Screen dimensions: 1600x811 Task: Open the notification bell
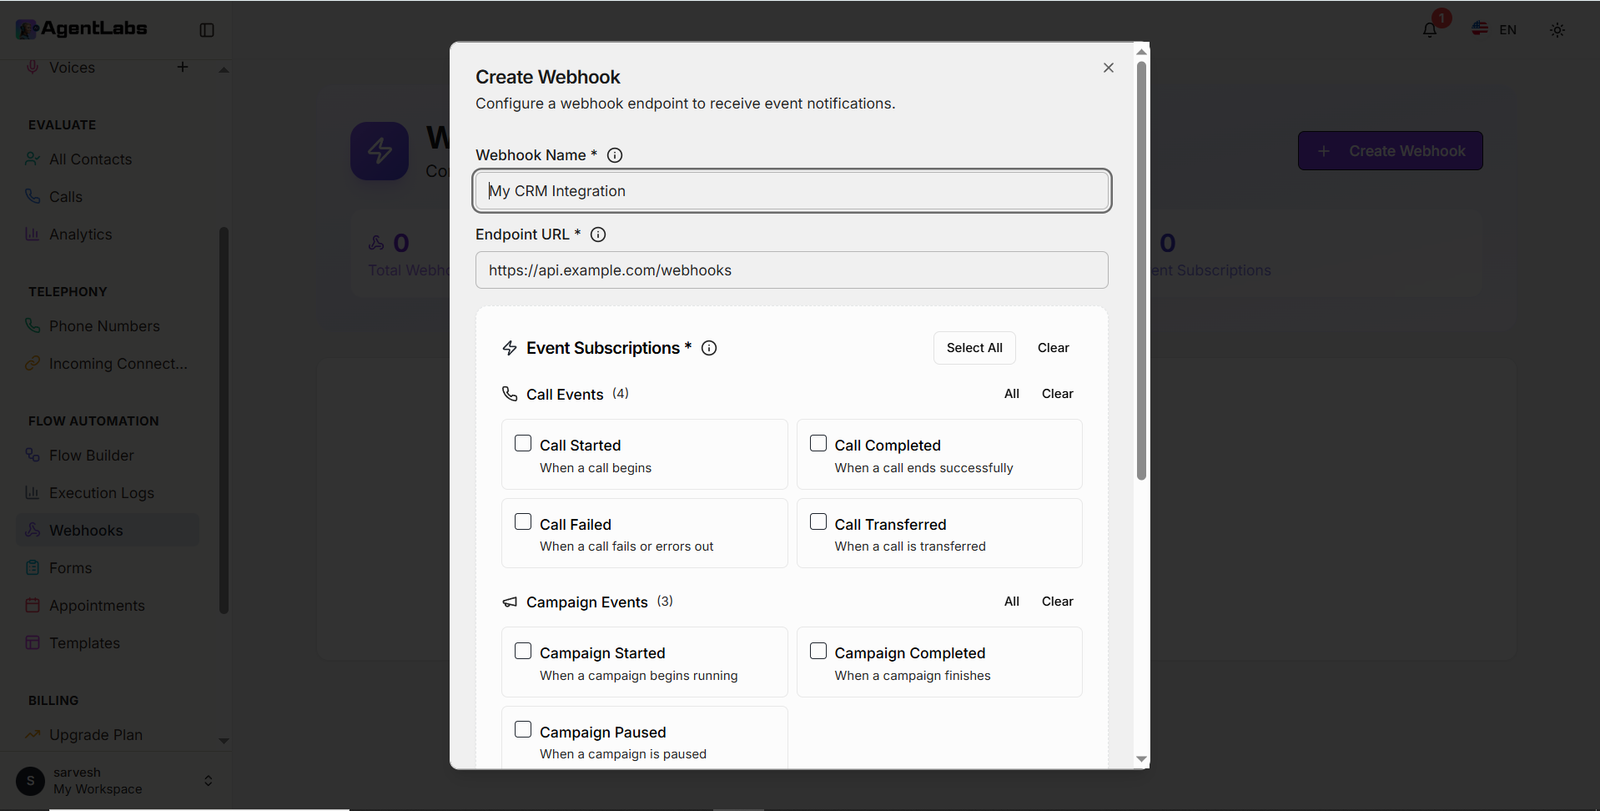pos(1428,30)
